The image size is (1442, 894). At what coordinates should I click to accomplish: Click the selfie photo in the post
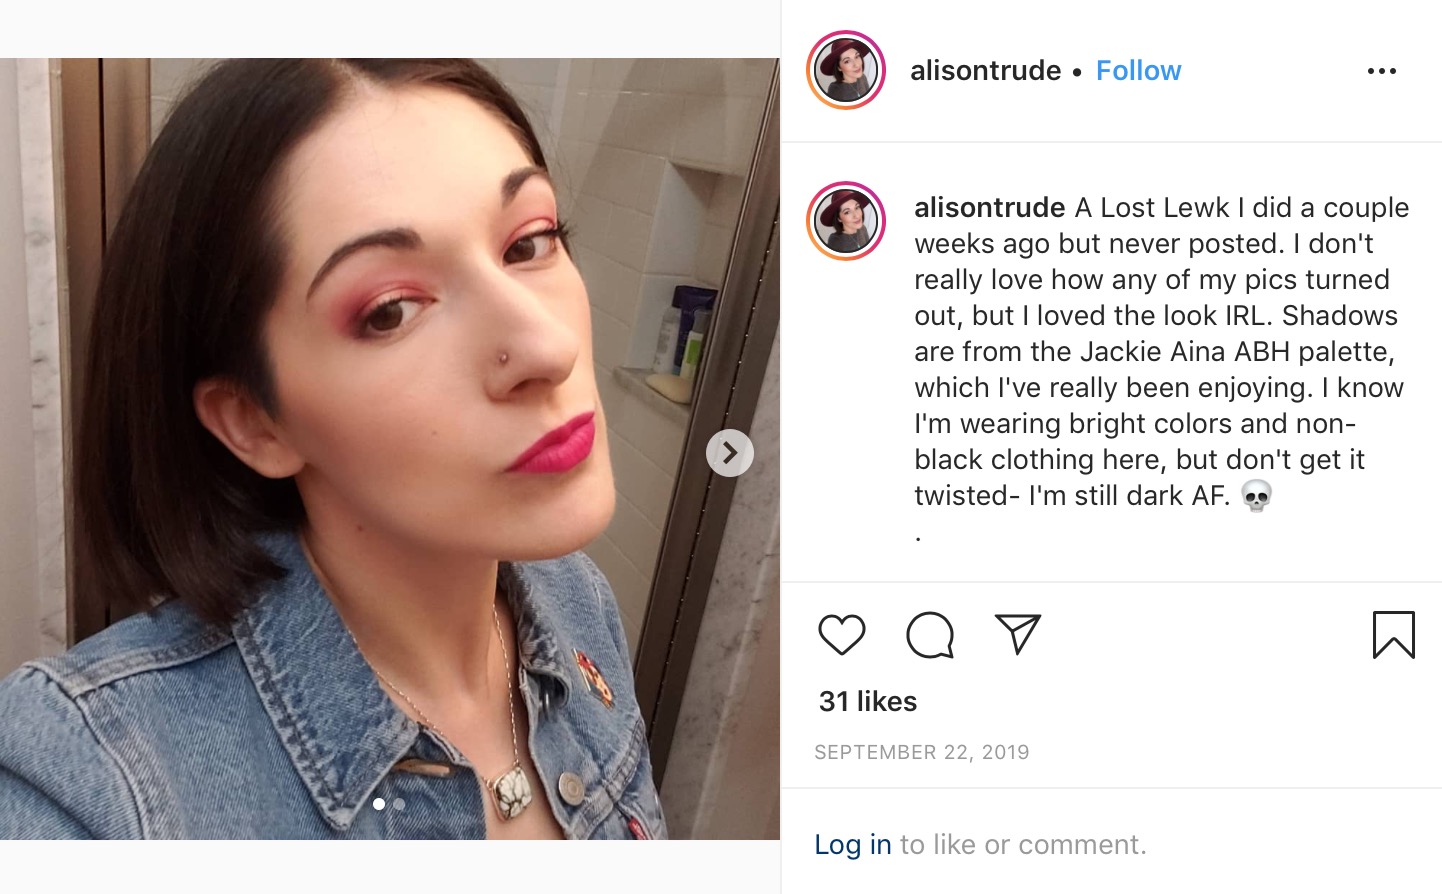click(x=390, y=449)
